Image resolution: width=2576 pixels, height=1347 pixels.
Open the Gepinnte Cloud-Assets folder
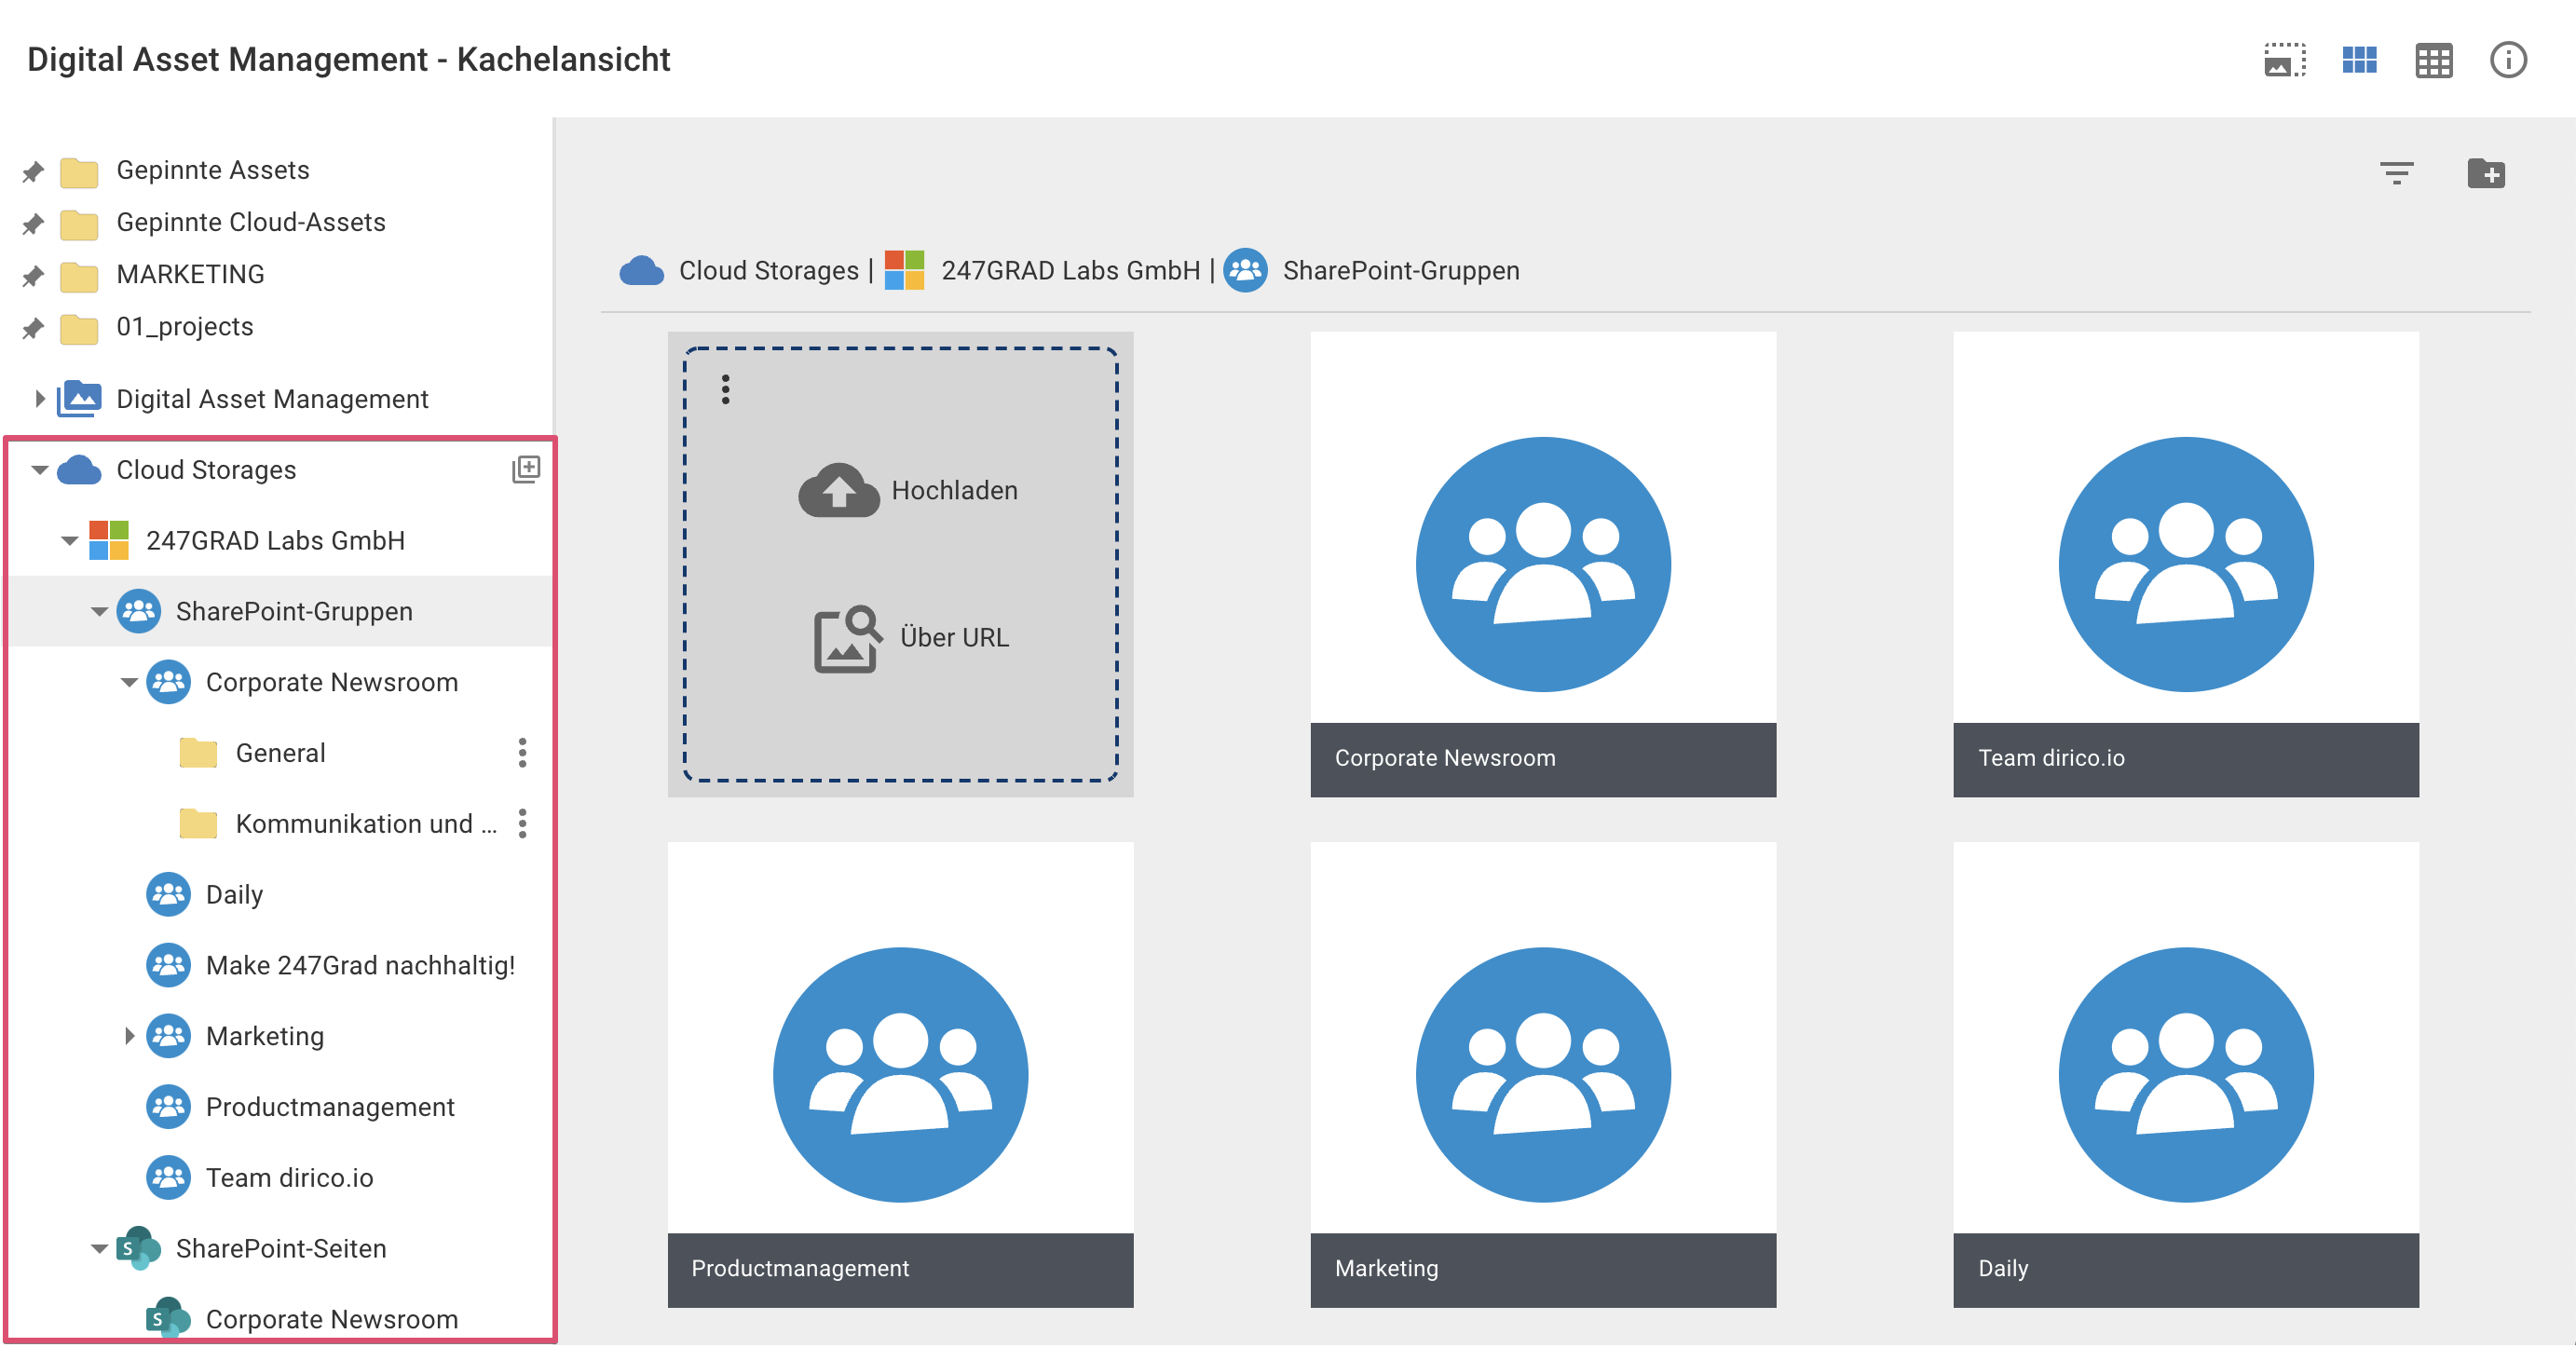pos(251,222)
